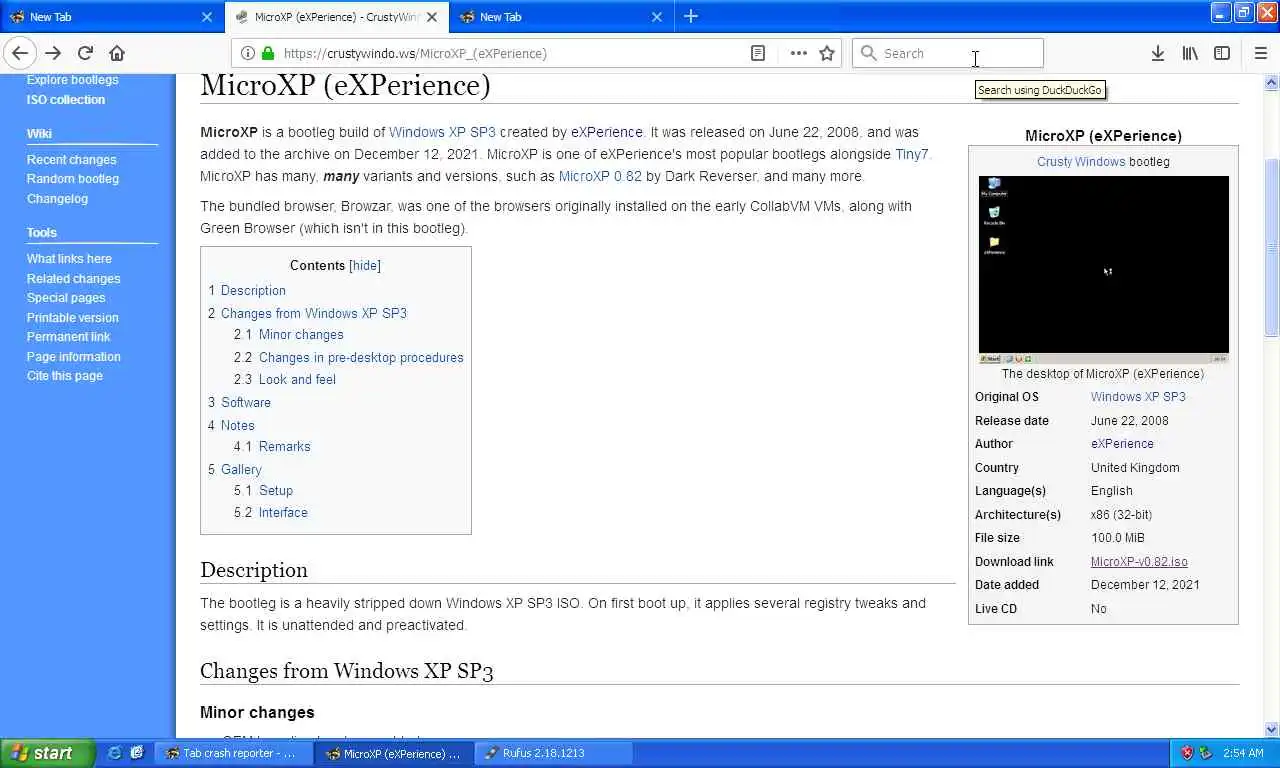Open Cite this page link
The height and width of the screenshot is (768, 1280).
[x=65, y=376]
